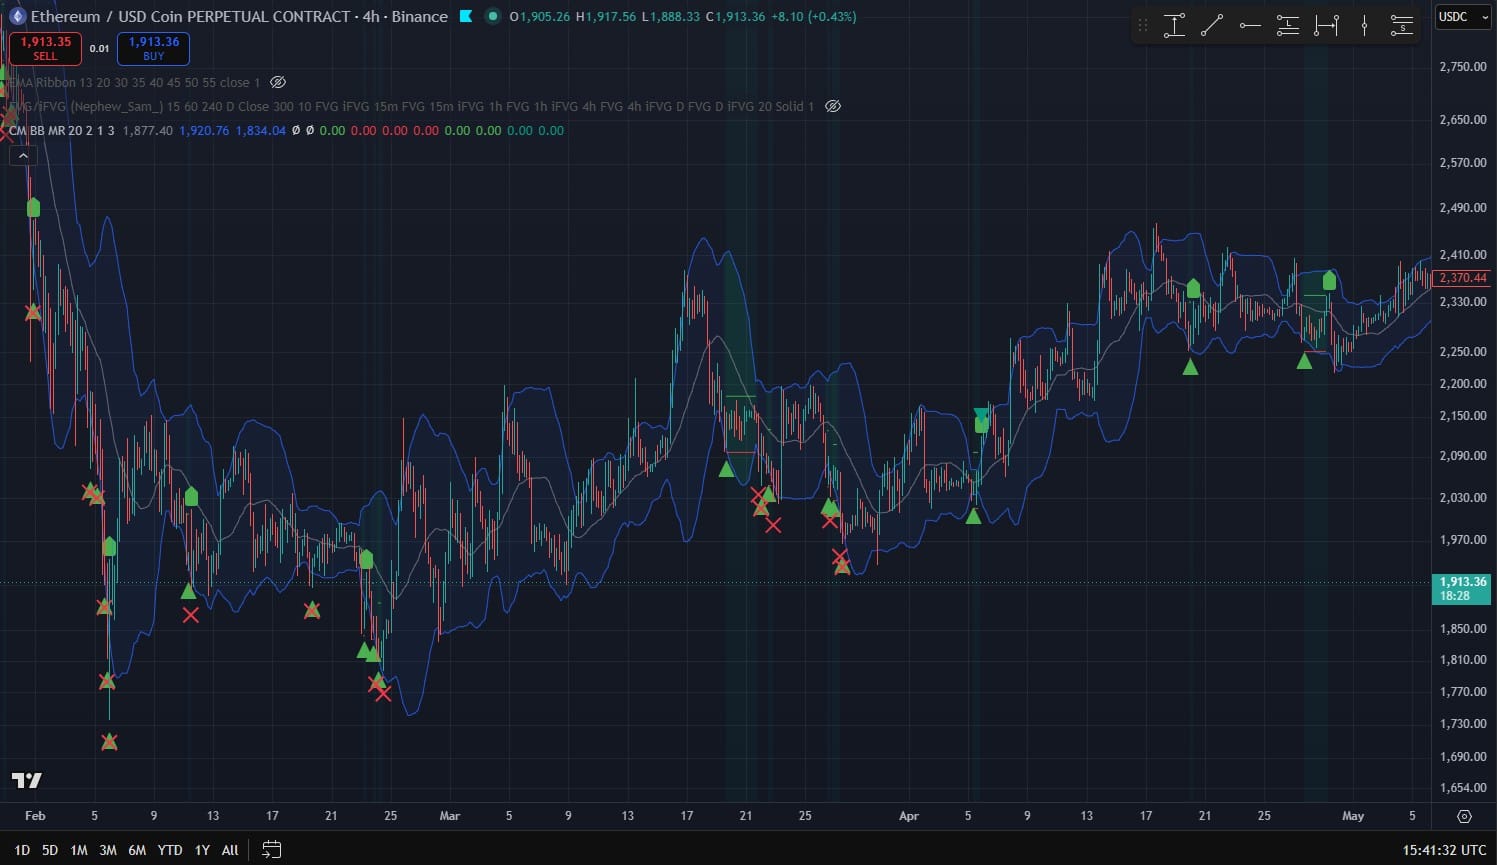Click the 0.01 spread value
This screenshot has width=1497, height=865.
pos(99,48)
